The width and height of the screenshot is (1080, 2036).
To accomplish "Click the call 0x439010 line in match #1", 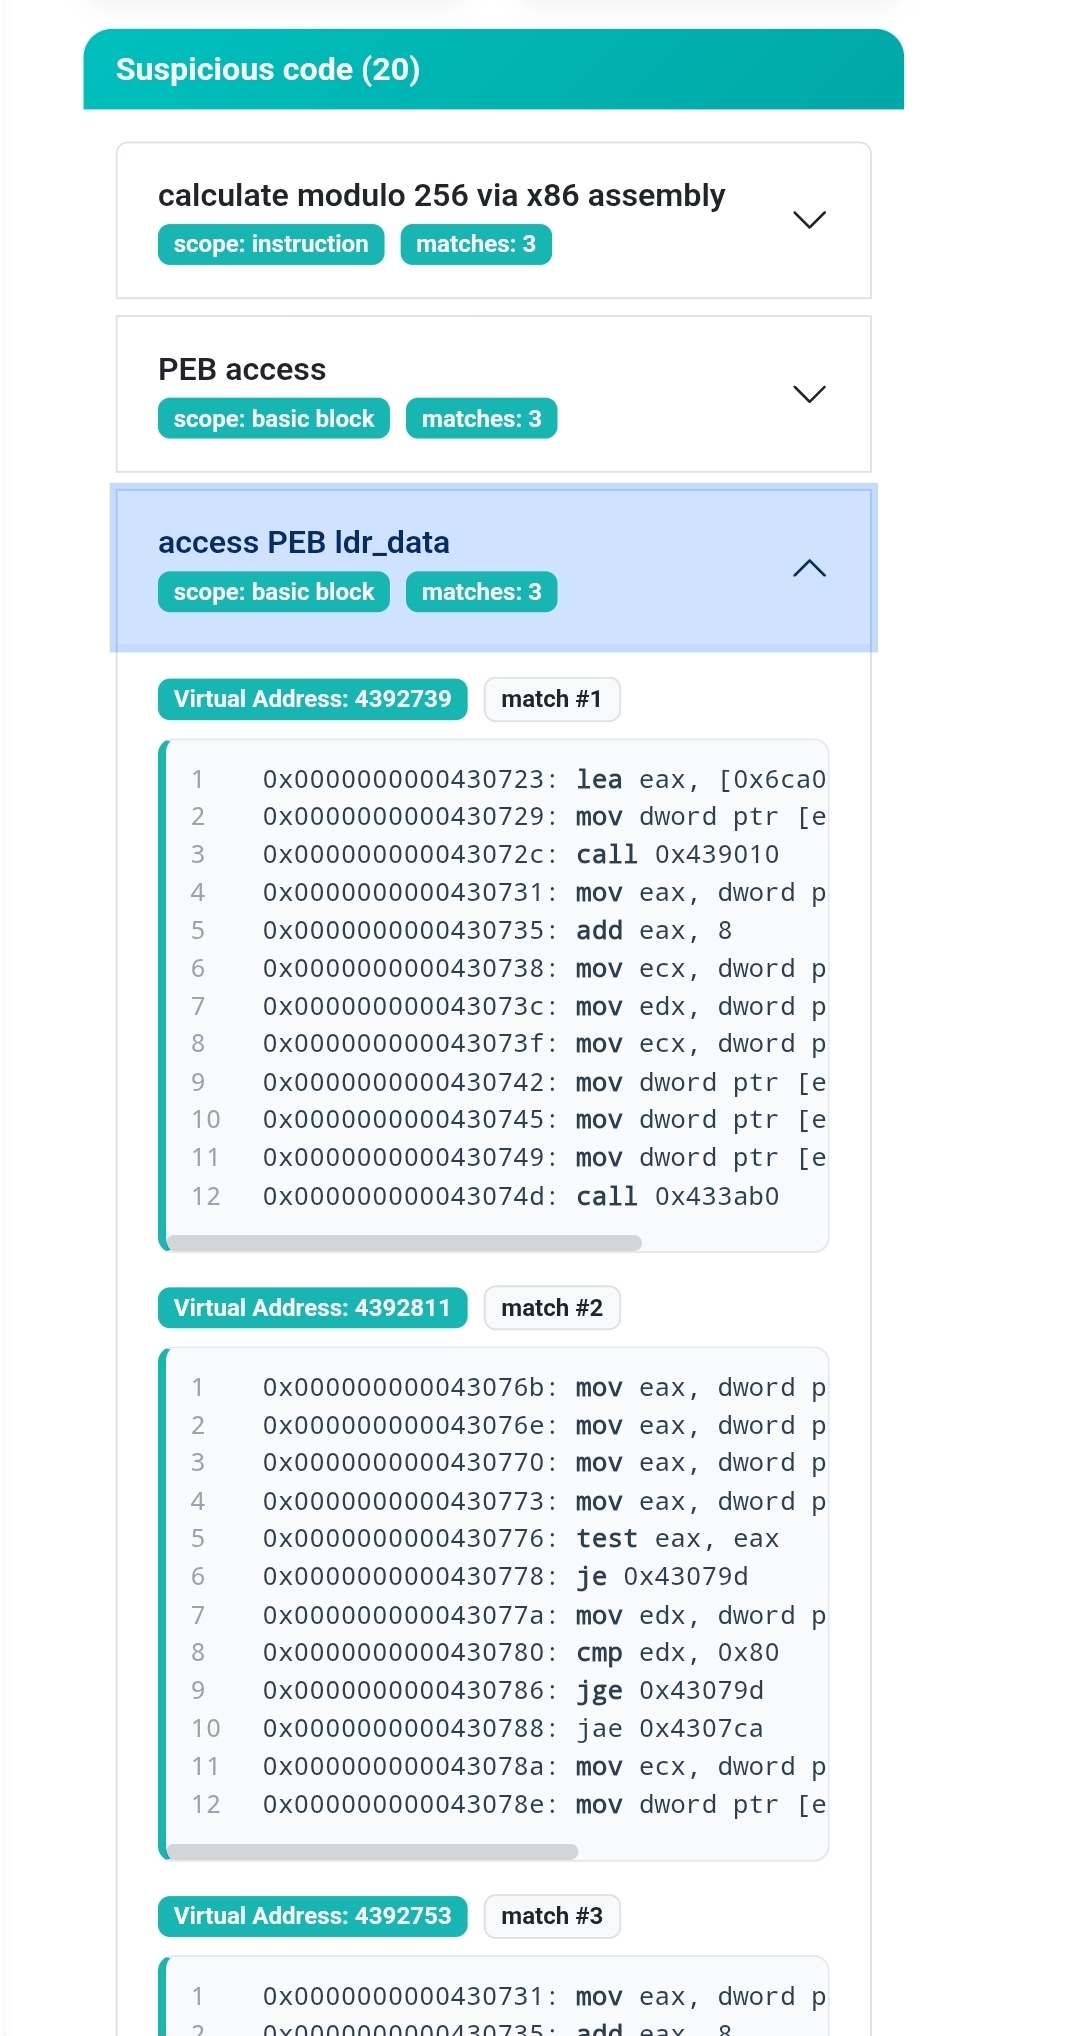I will (x=677, y=855).
